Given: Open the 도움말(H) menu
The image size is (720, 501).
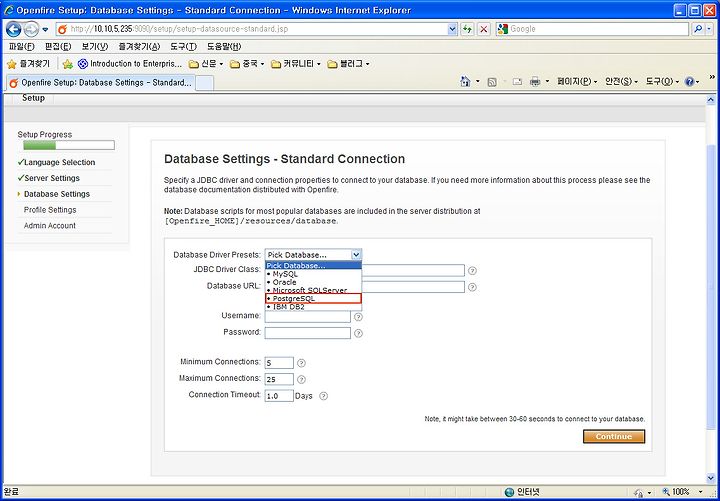Looking at the screenshot, I should (224, 46).
